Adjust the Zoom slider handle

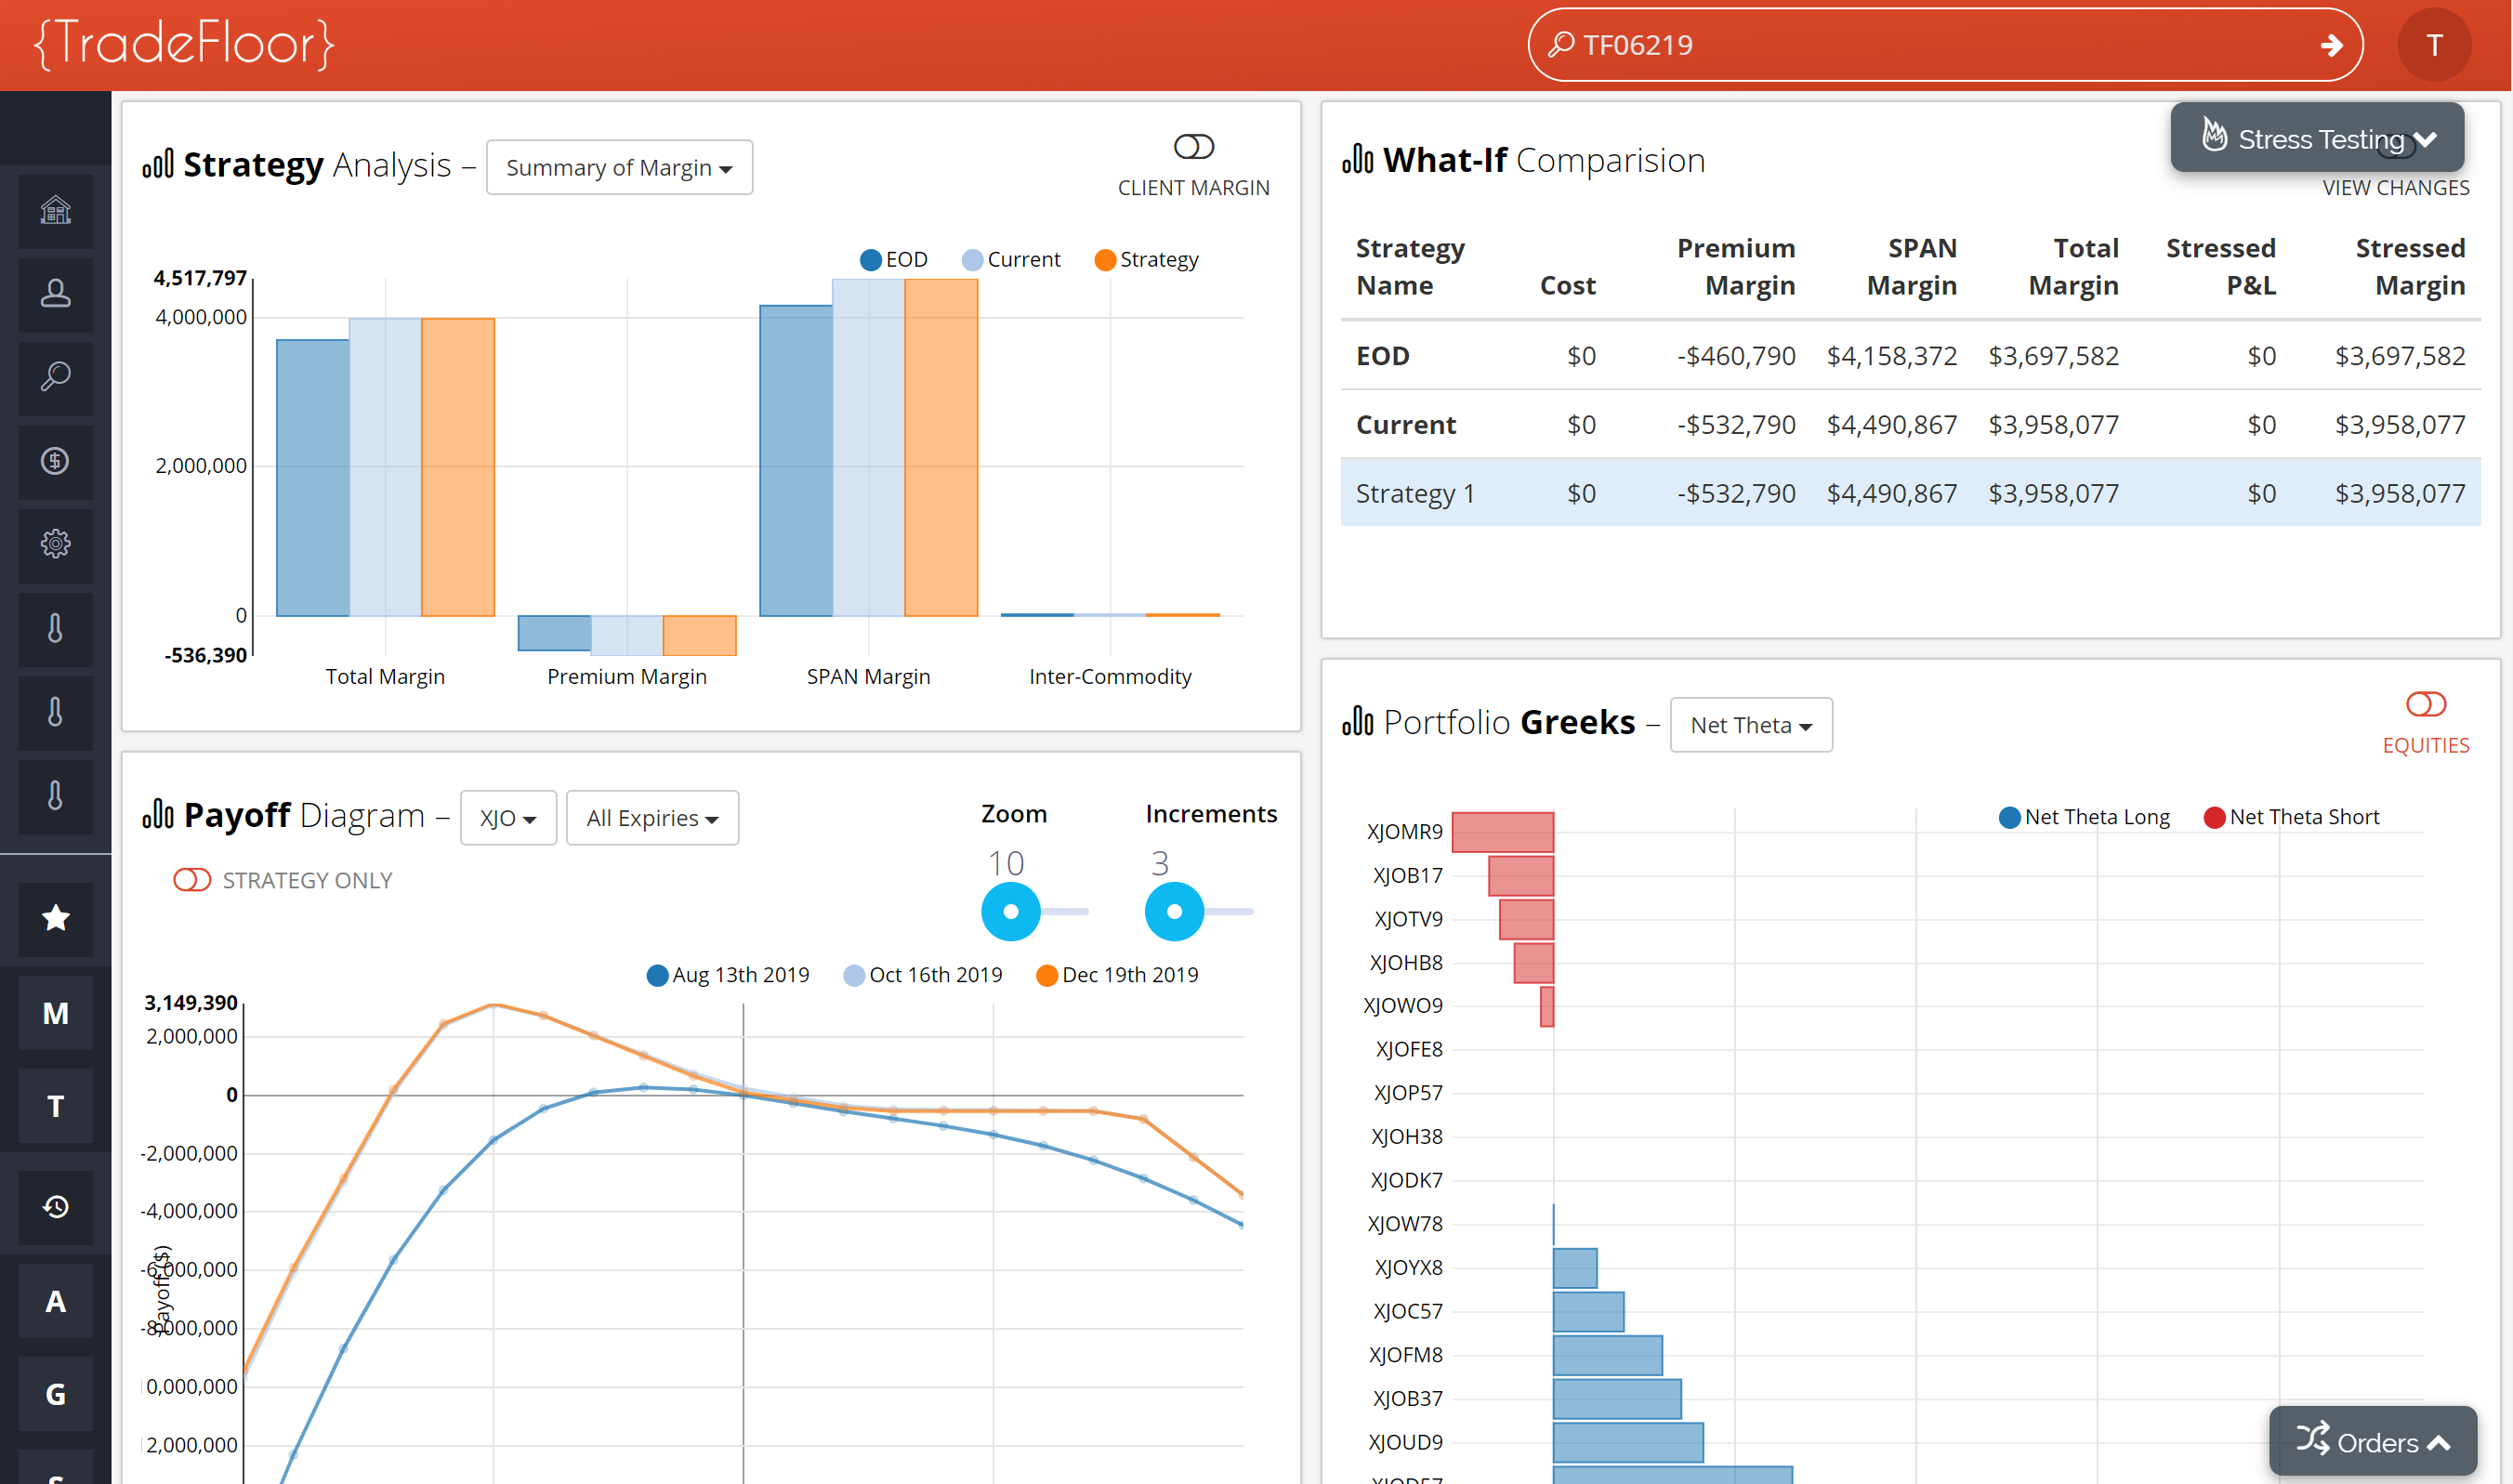(1011, 911)
